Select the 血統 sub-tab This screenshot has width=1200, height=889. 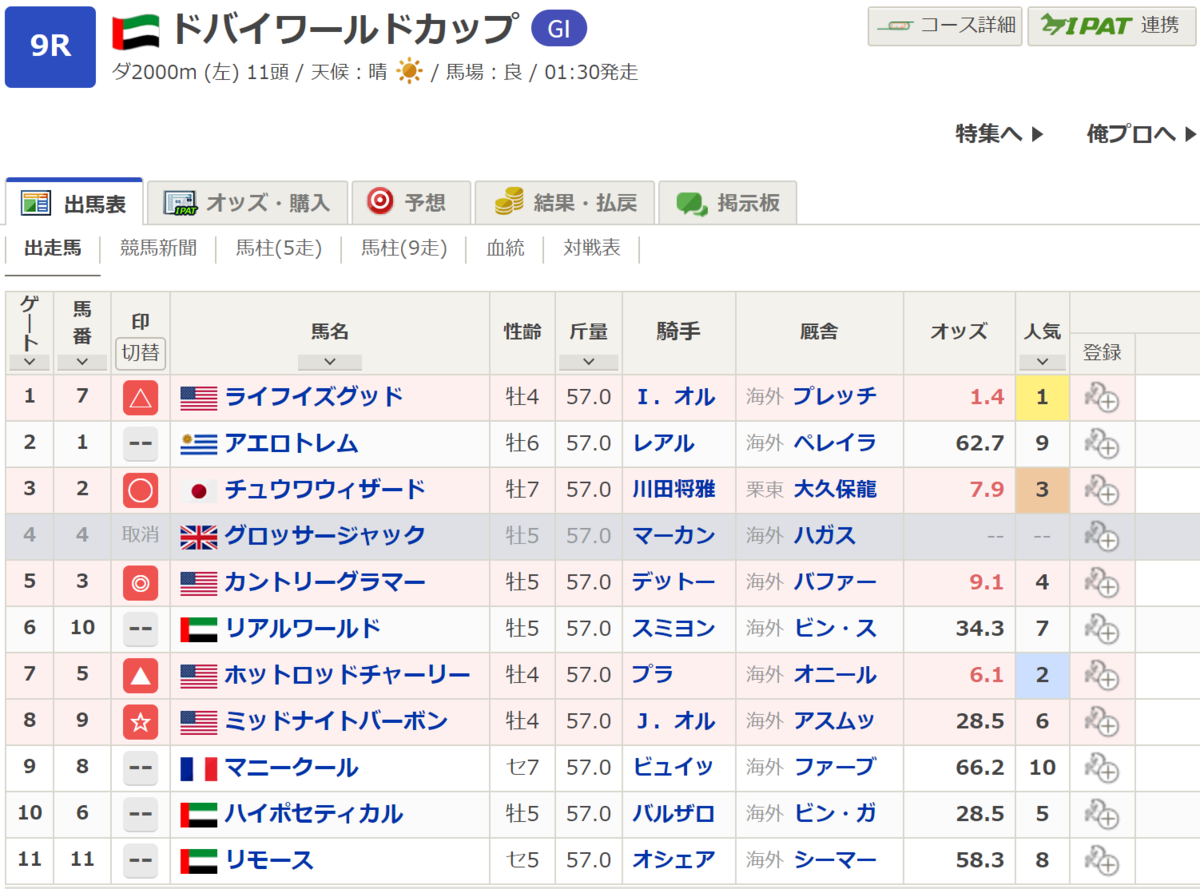[x=506, y=249]
